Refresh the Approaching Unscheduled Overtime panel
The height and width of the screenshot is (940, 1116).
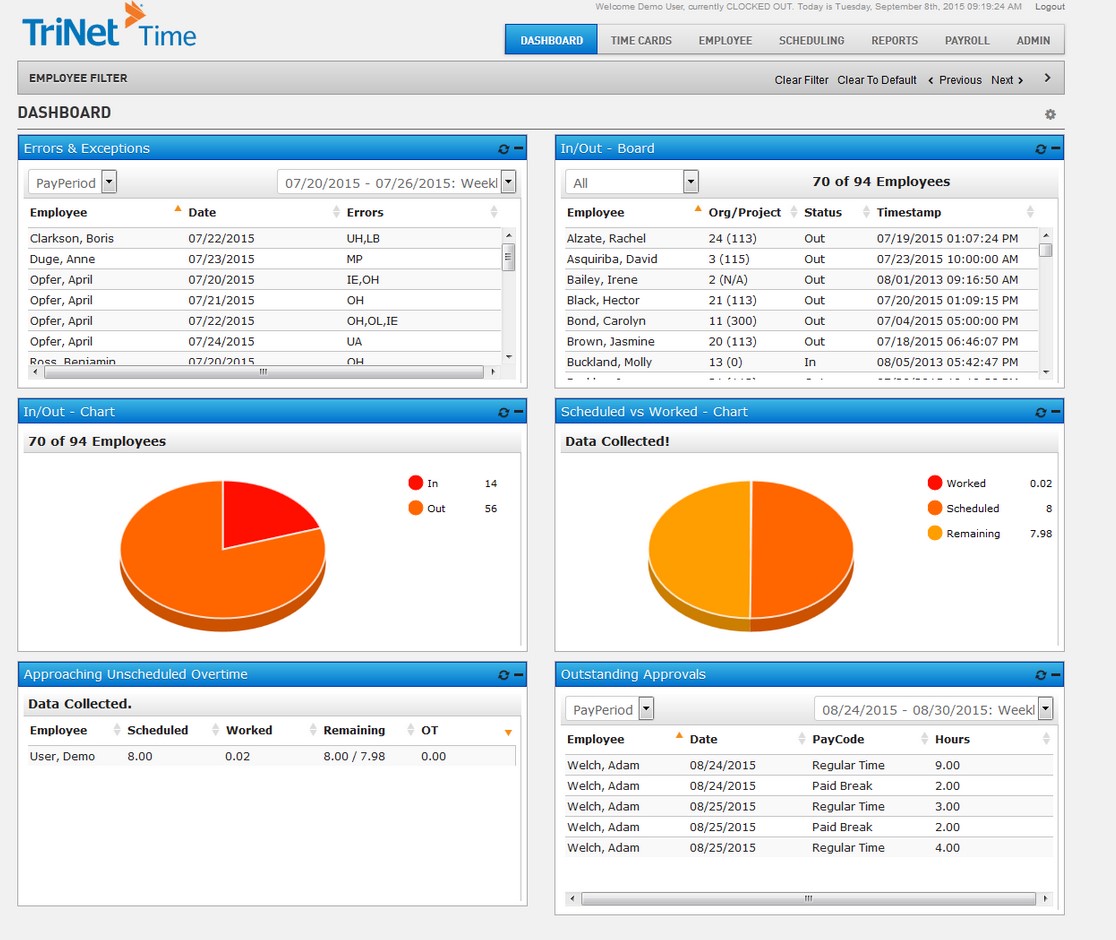(504, 674)
